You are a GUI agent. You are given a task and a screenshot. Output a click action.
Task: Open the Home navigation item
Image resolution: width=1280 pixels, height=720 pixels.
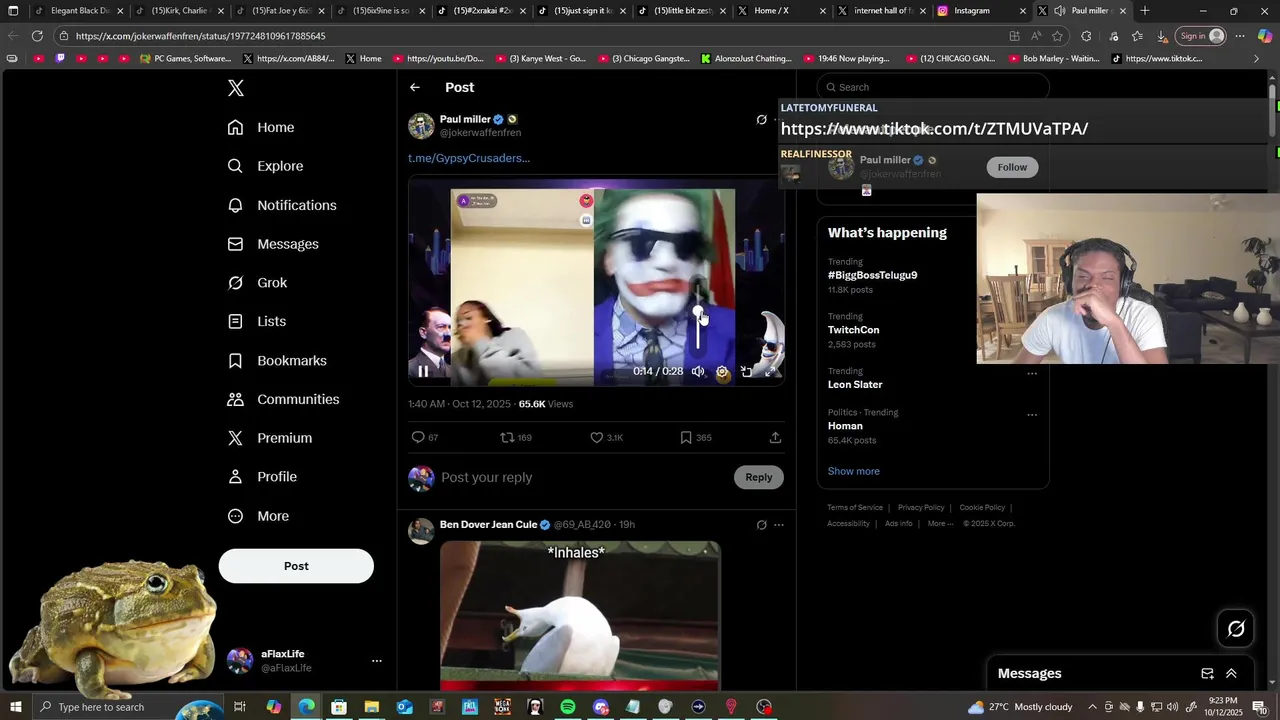point(261,127)
